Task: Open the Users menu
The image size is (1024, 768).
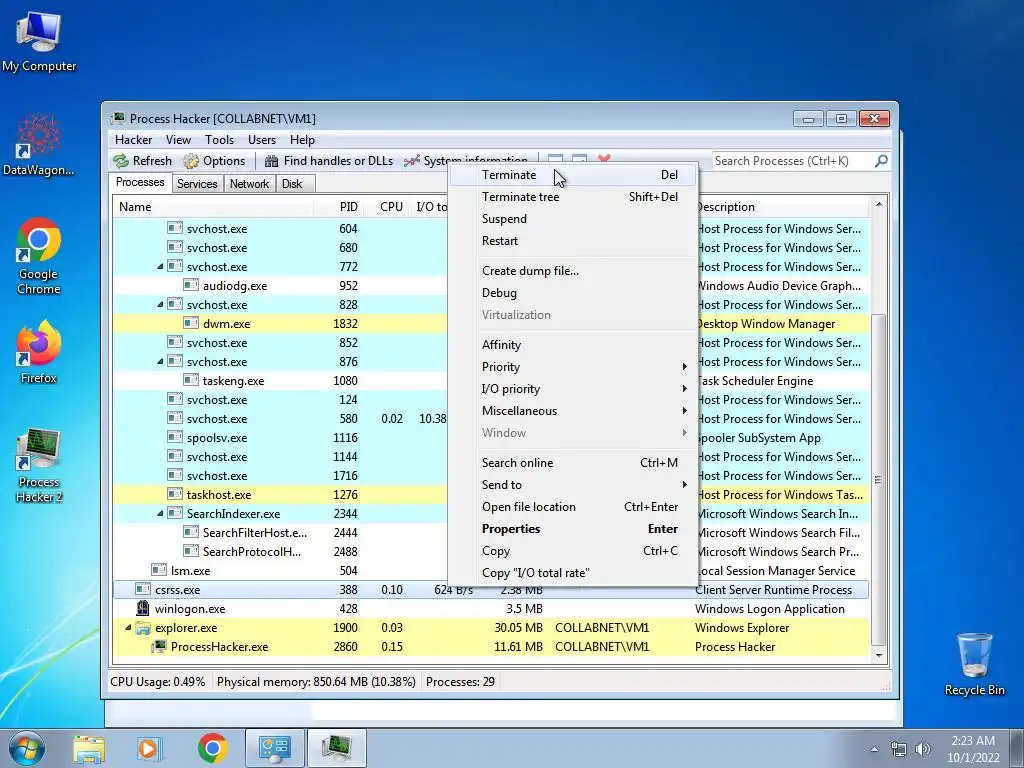Action: (262, 140)
